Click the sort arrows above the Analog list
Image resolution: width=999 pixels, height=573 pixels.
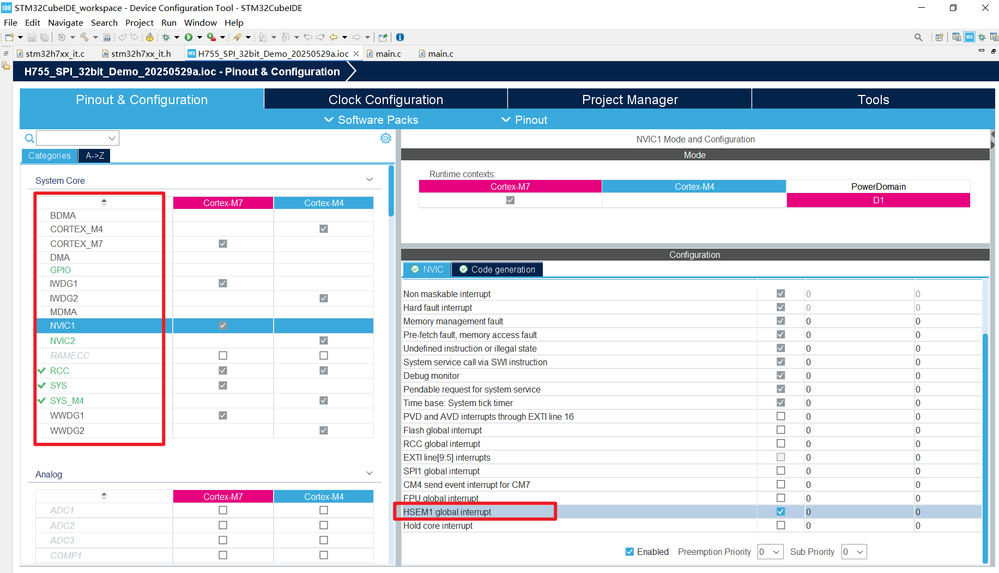point(104,495)
